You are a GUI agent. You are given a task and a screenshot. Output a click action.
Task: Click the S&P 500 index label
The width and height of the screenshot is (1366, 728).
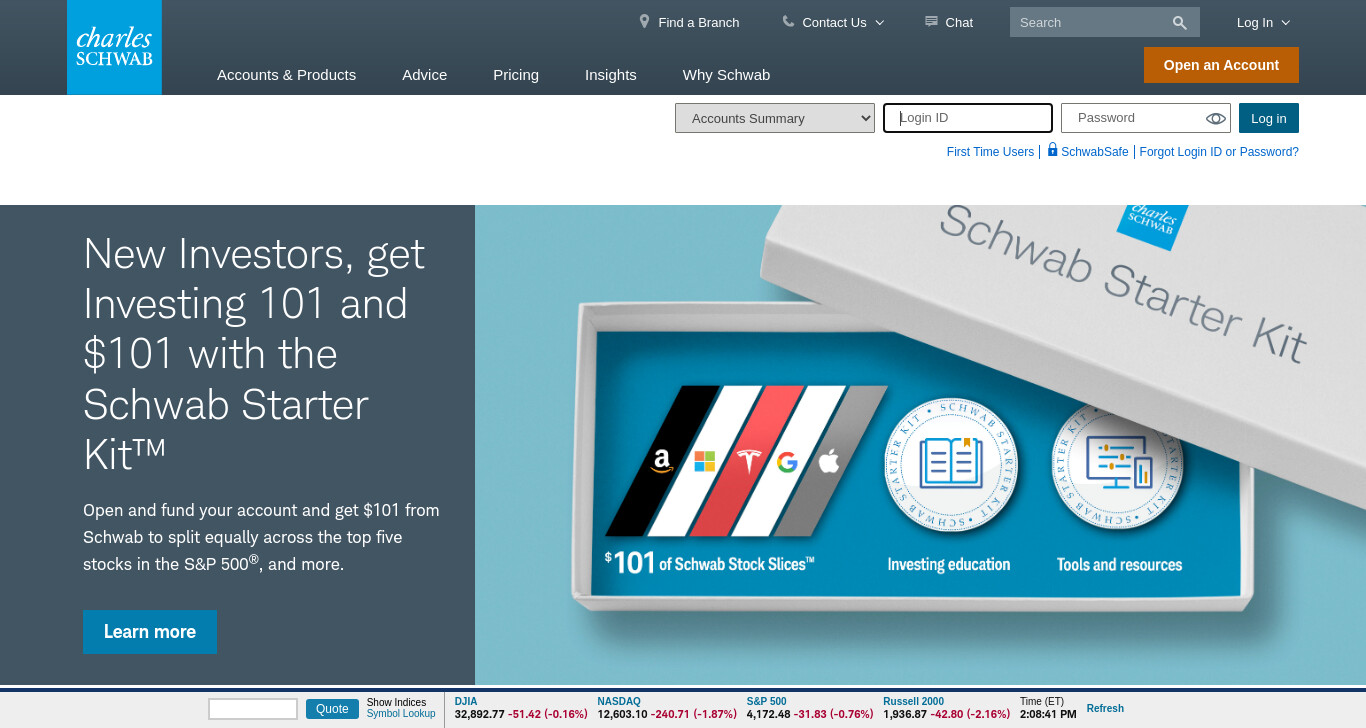[767, 702]
